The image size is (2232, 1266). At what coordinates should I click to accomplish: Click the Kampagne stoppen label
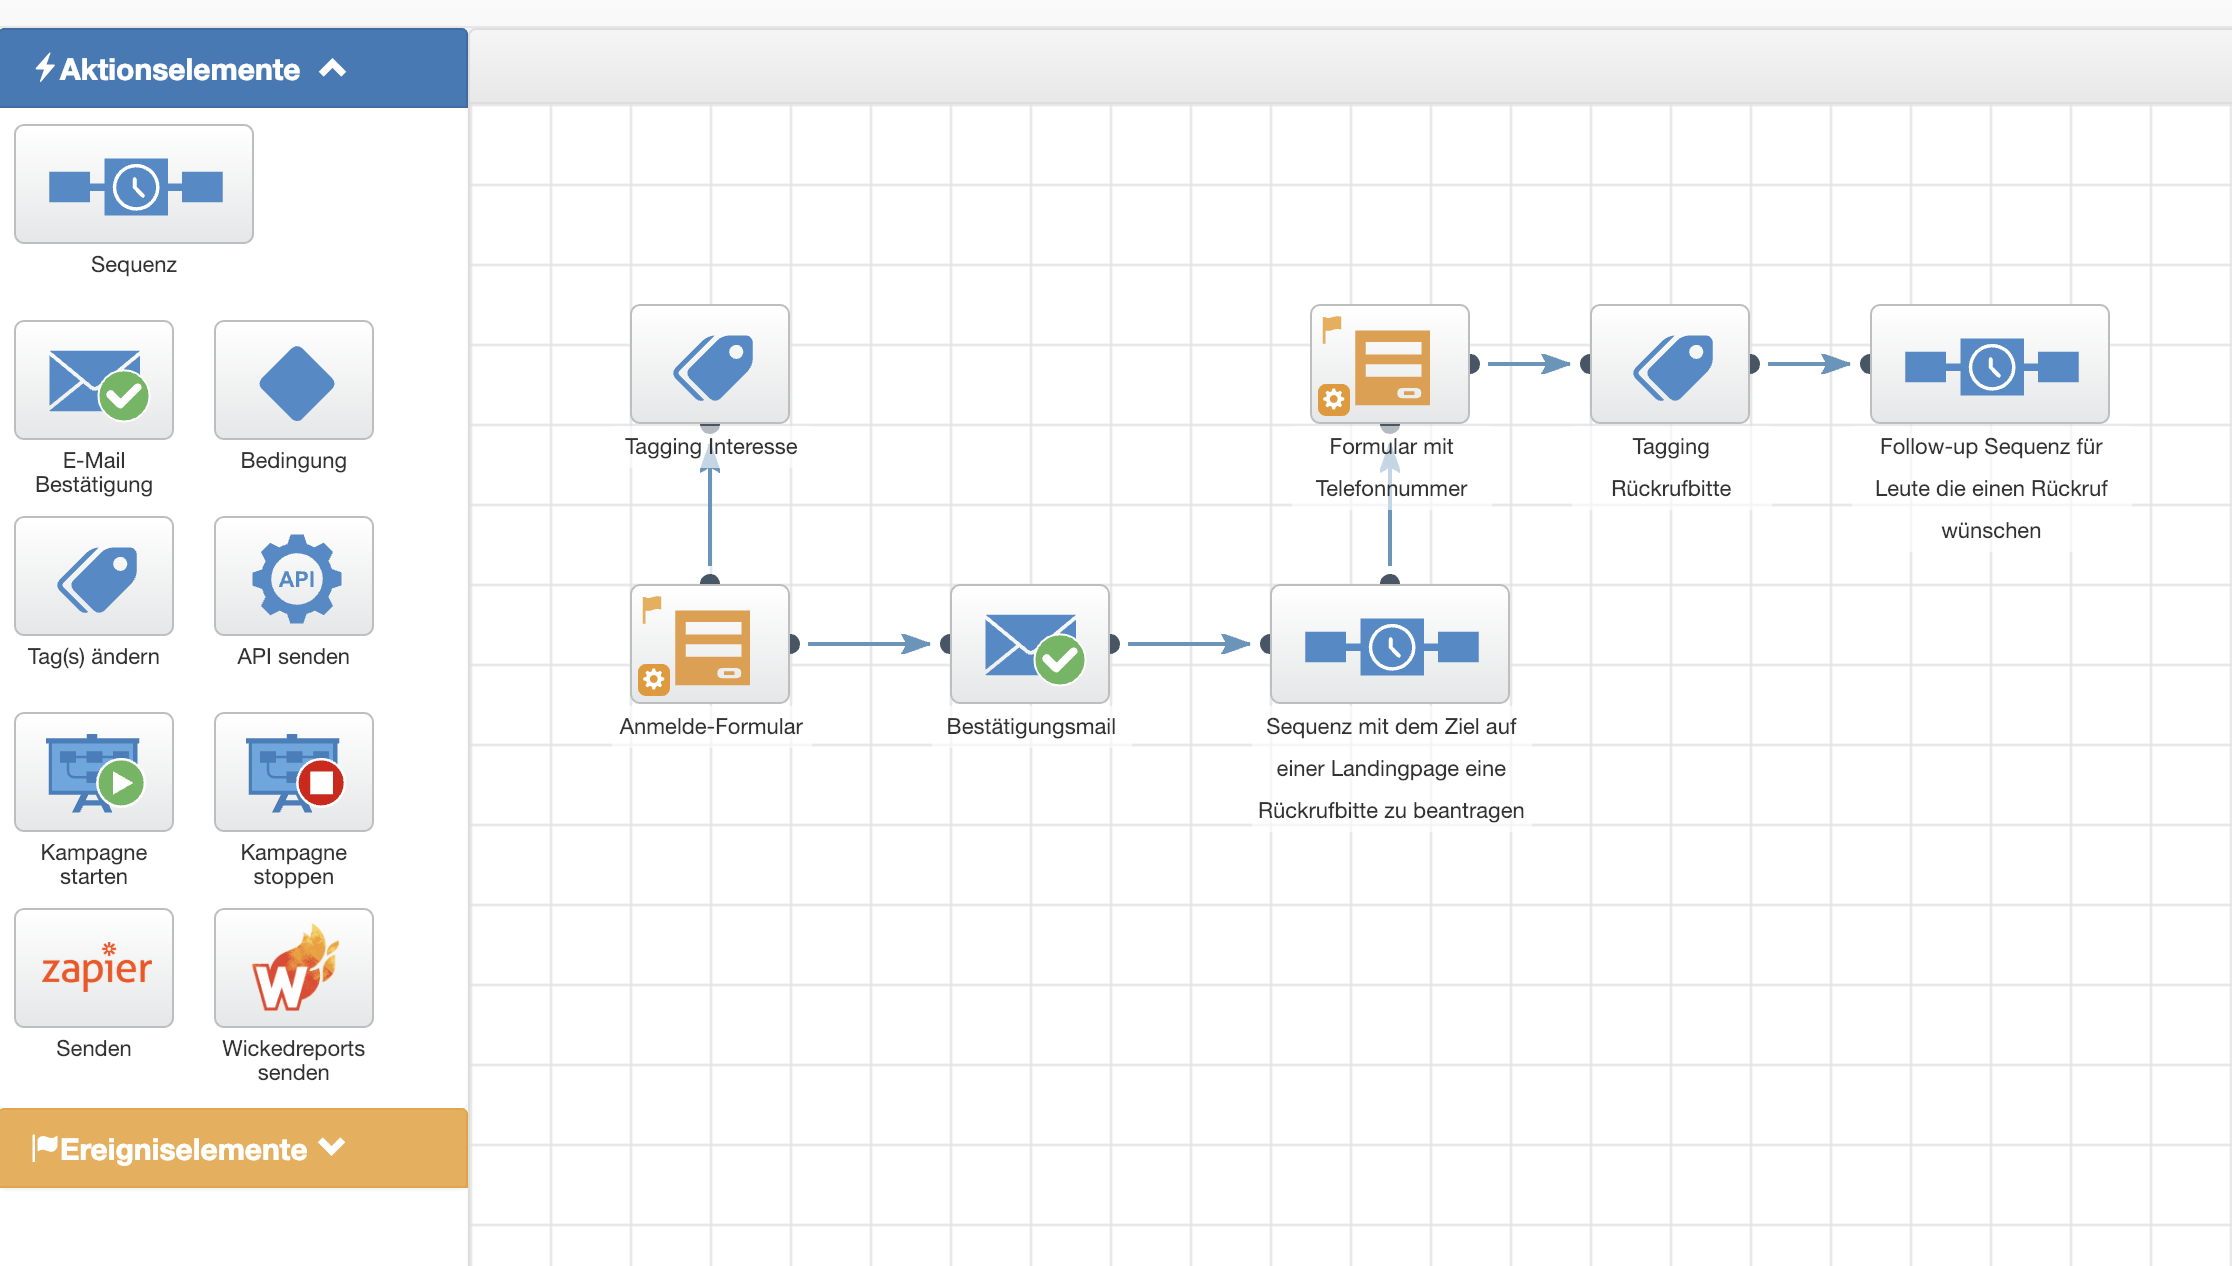[294, 864]
